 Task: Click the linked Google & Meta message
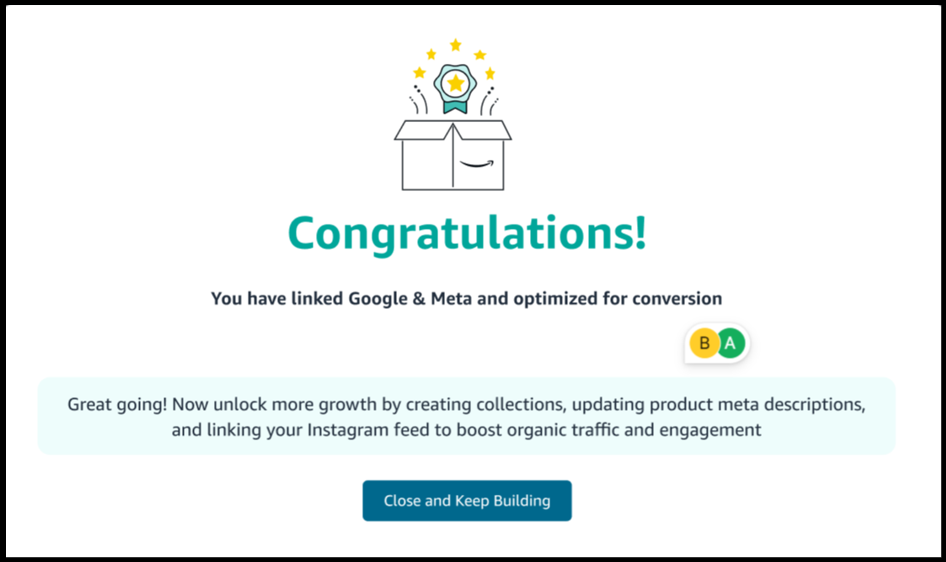pos(466,298)
